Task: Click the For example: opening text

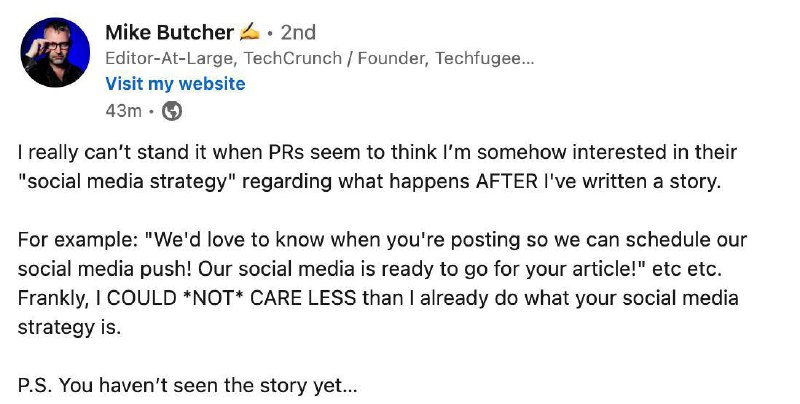Action: tap(78, 240)
